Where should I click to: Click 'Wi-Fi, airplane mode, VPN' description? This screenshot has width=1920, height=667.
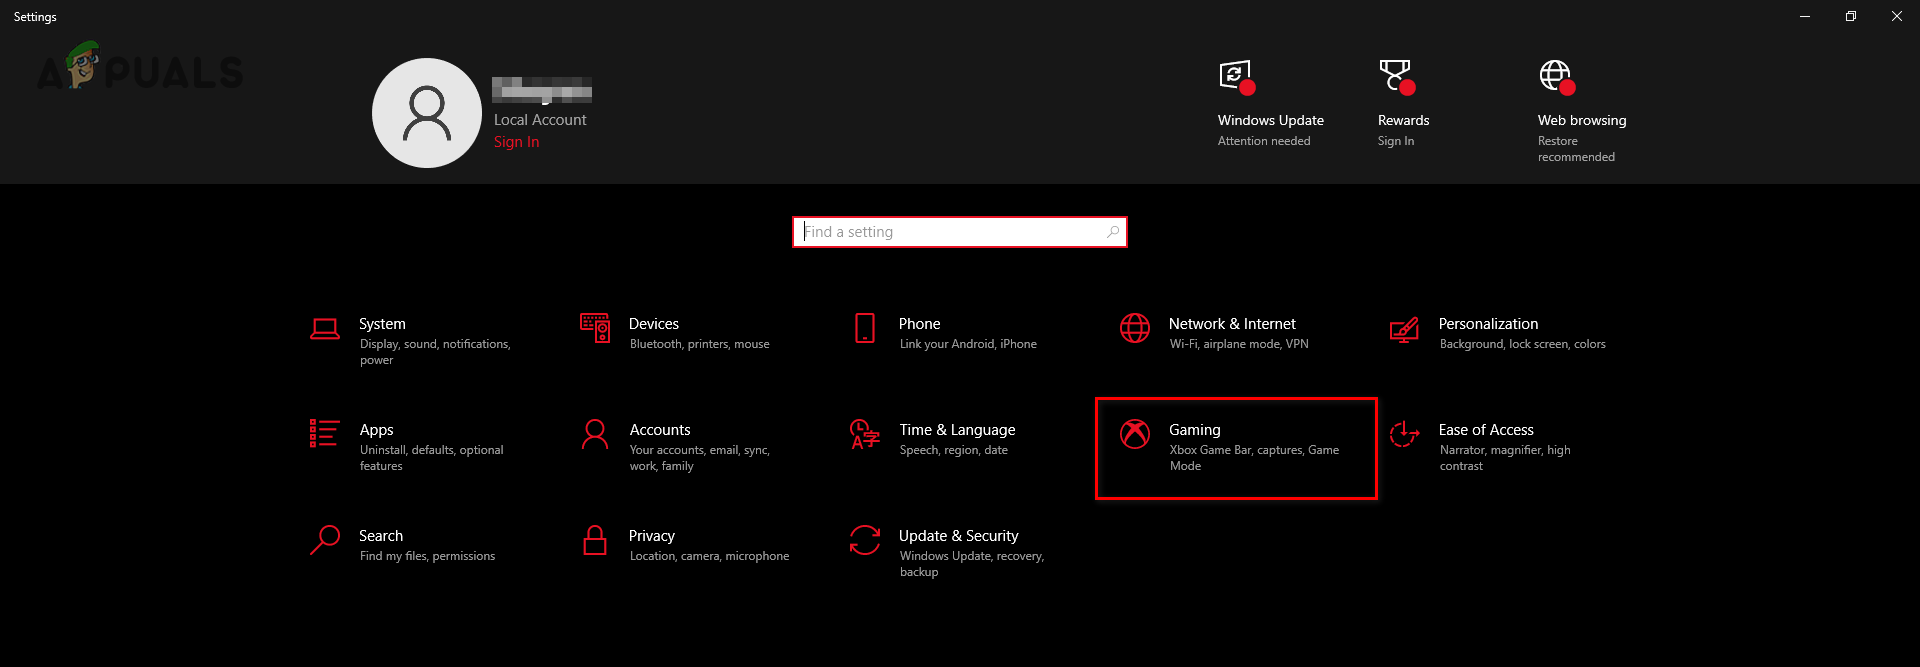[1239, 344]
